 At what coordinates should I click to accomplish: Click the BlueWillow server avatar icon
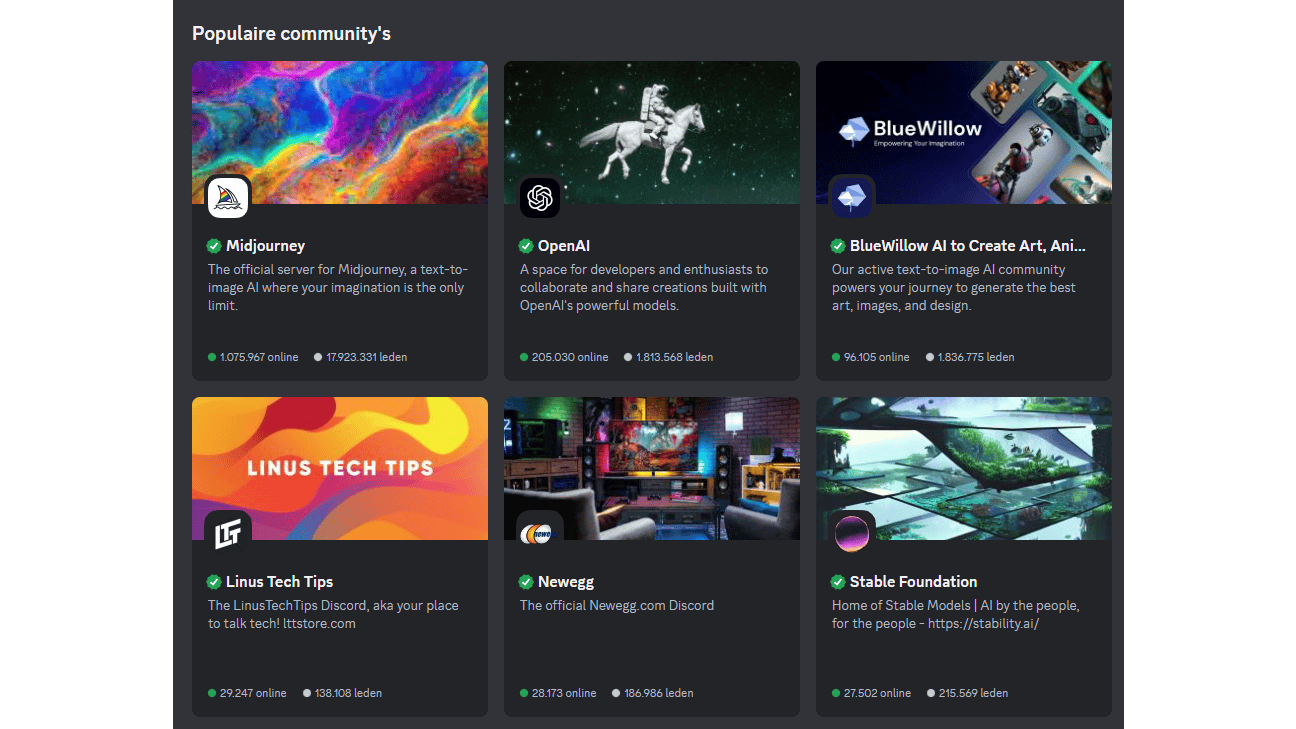pos(852,198)
